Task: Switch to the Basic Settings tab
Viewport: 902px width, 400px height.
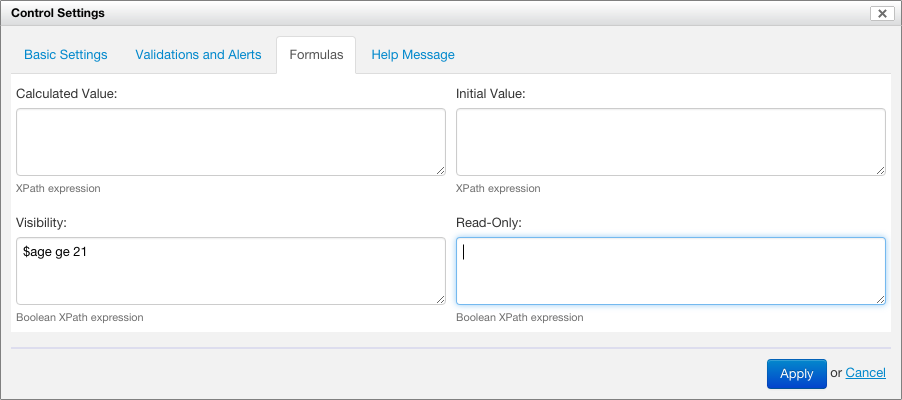Action: (66, 55)
